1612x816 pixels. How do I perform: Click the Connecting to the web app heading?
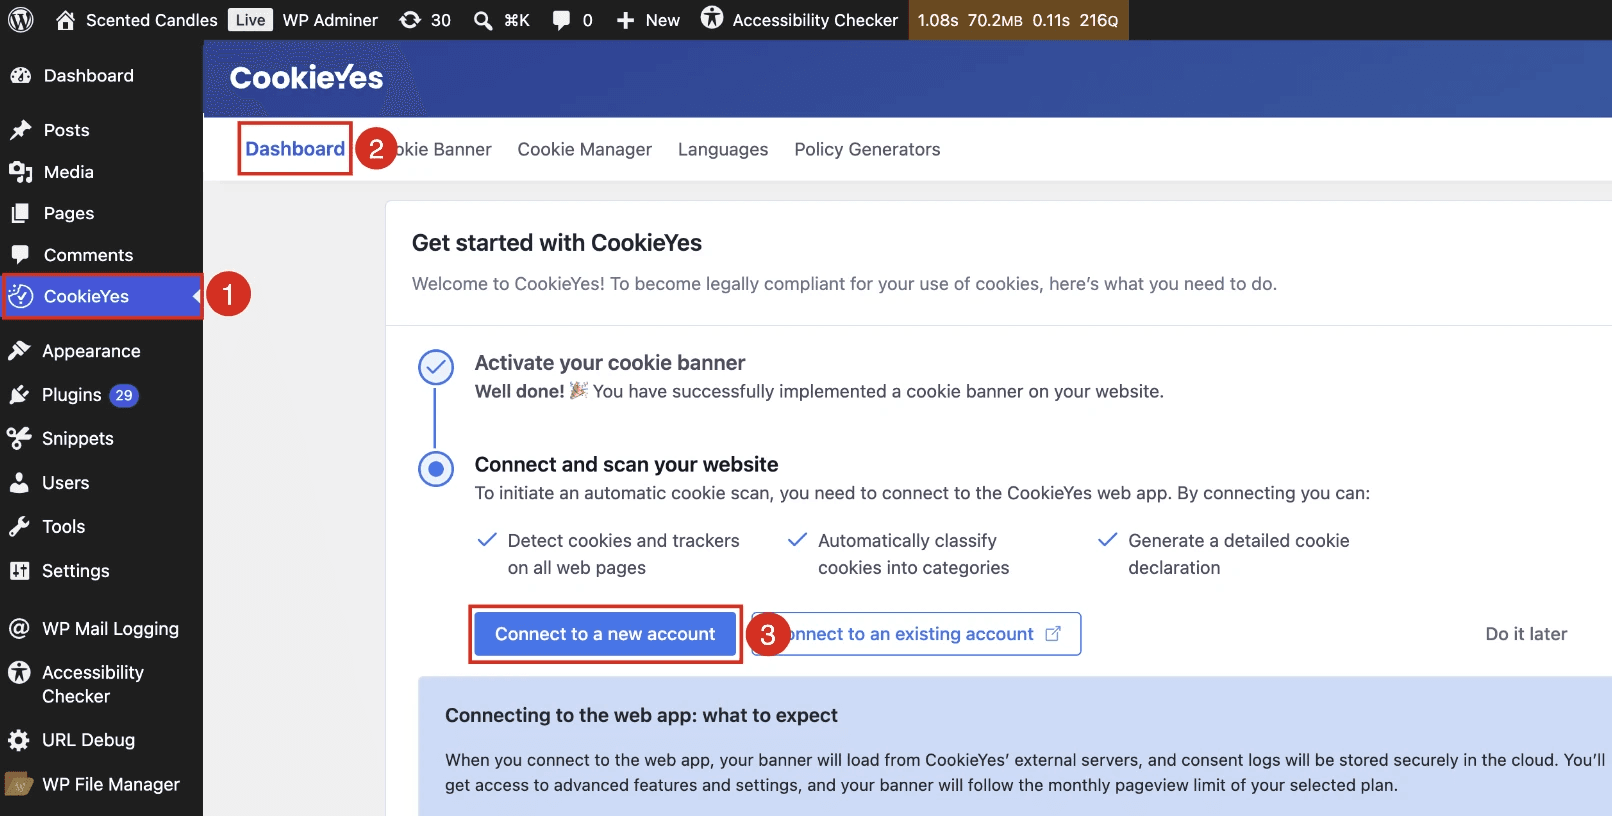tap(641, 715)
